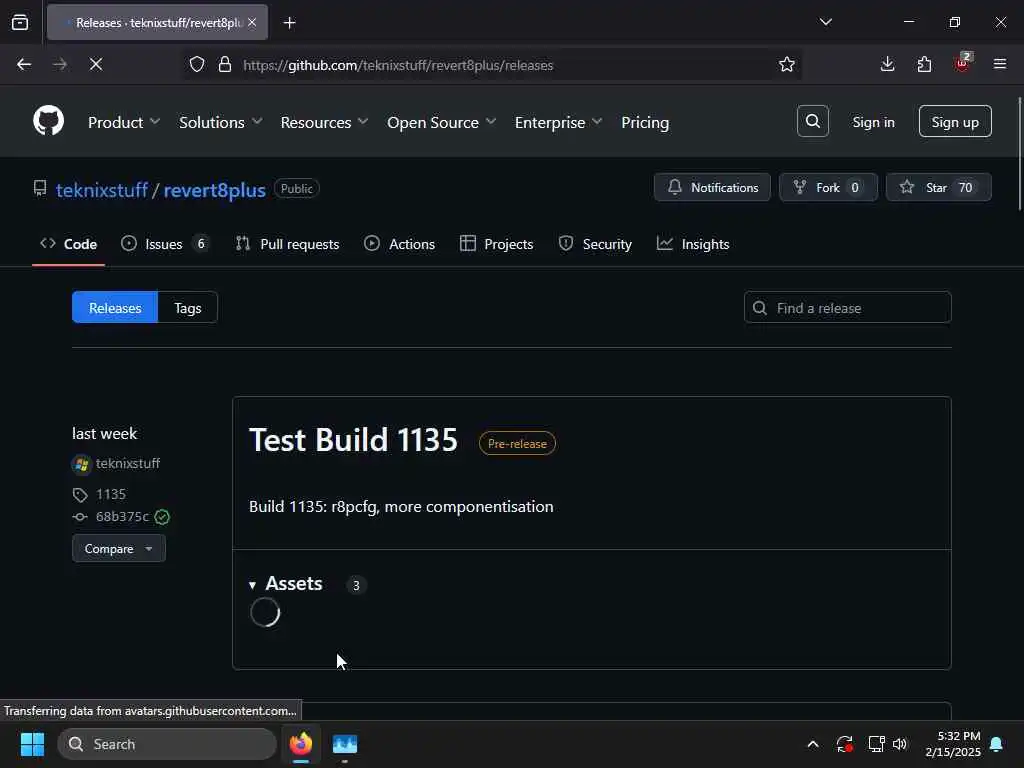Click the Sign up button

coord(955,121)
